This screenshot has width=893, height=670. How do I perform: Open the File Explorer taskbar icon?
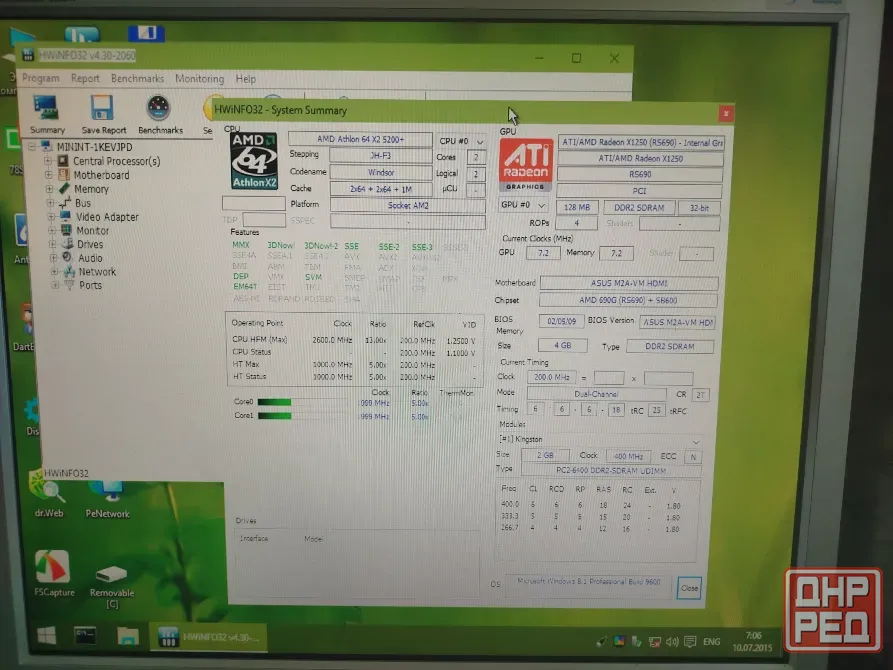tap(128, 636)
